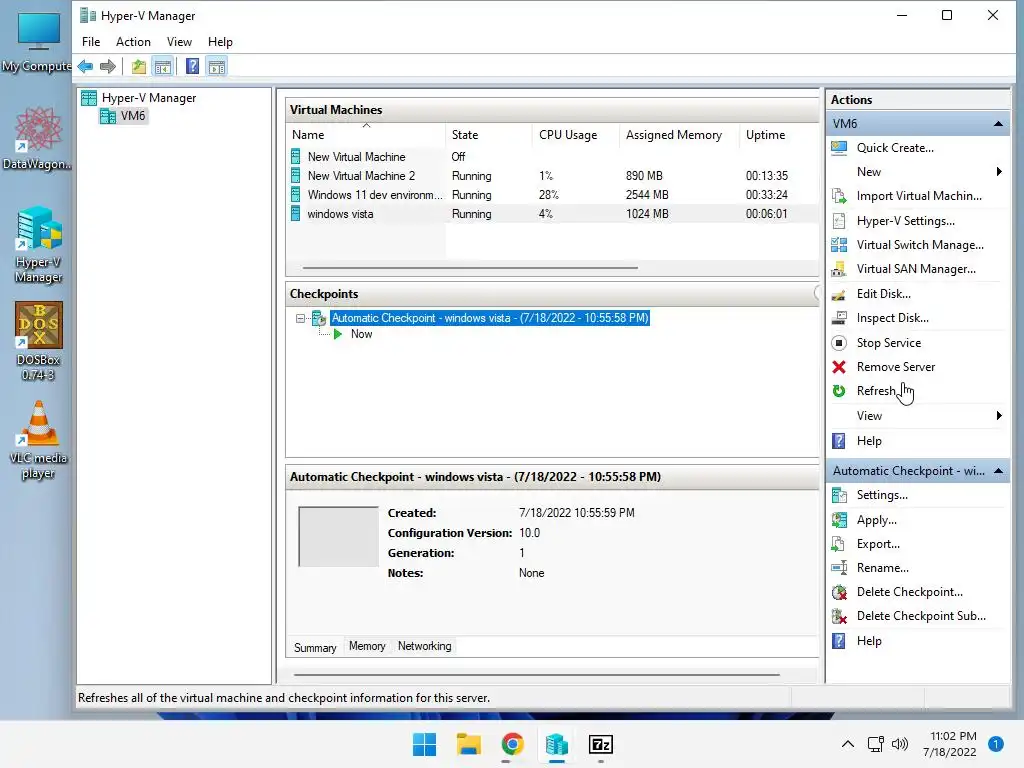The image size is (1024, 768).
Task: Click the horizontal scrollbar below the Summary tabs
Action: tap(537, 675)
